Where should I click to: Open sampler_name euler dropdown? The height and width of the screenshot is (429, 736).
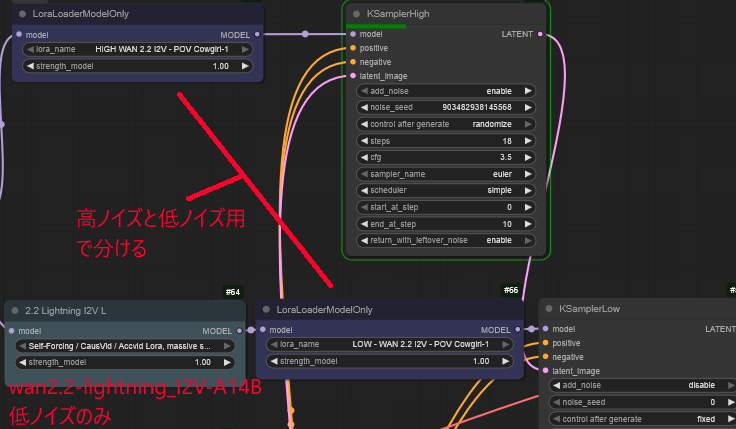point(446,174)
